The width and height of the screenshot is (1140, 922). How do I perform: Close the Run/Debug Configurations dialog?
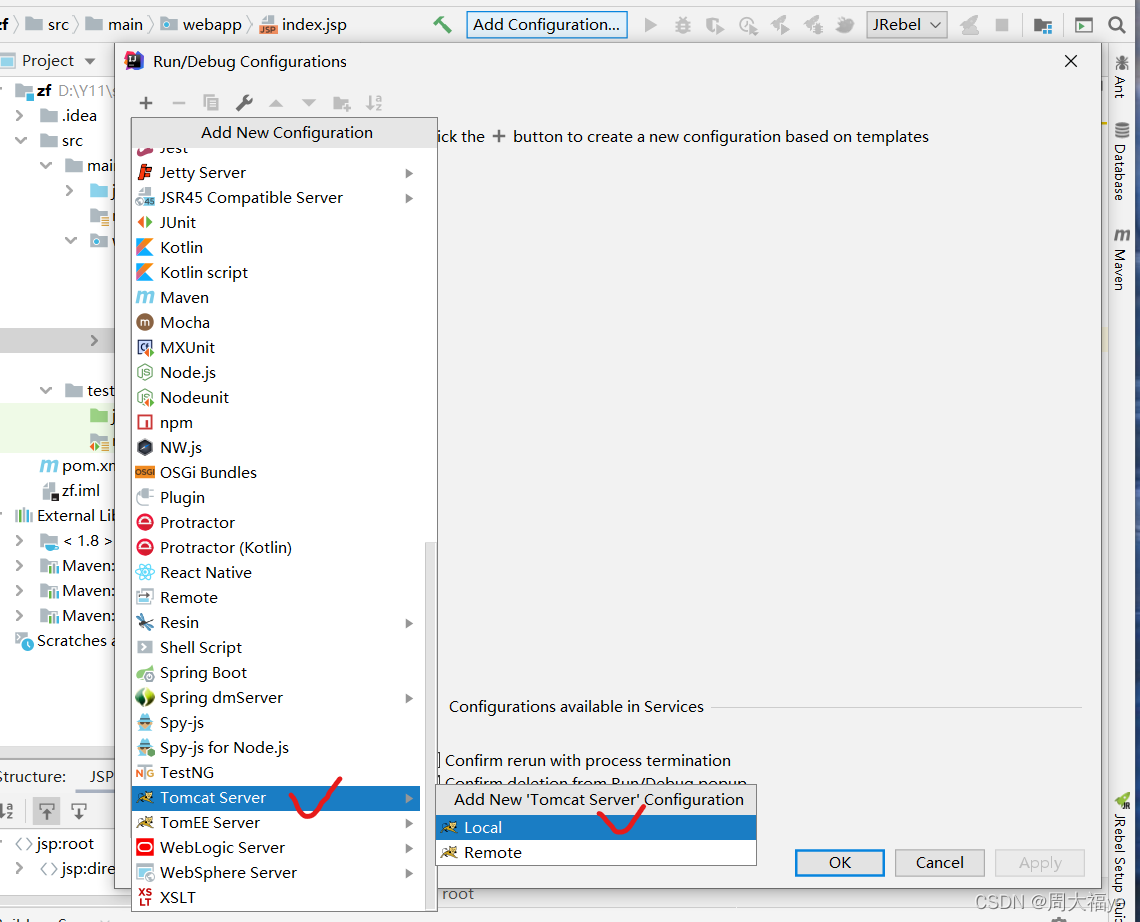click(x=1071, y=62)
